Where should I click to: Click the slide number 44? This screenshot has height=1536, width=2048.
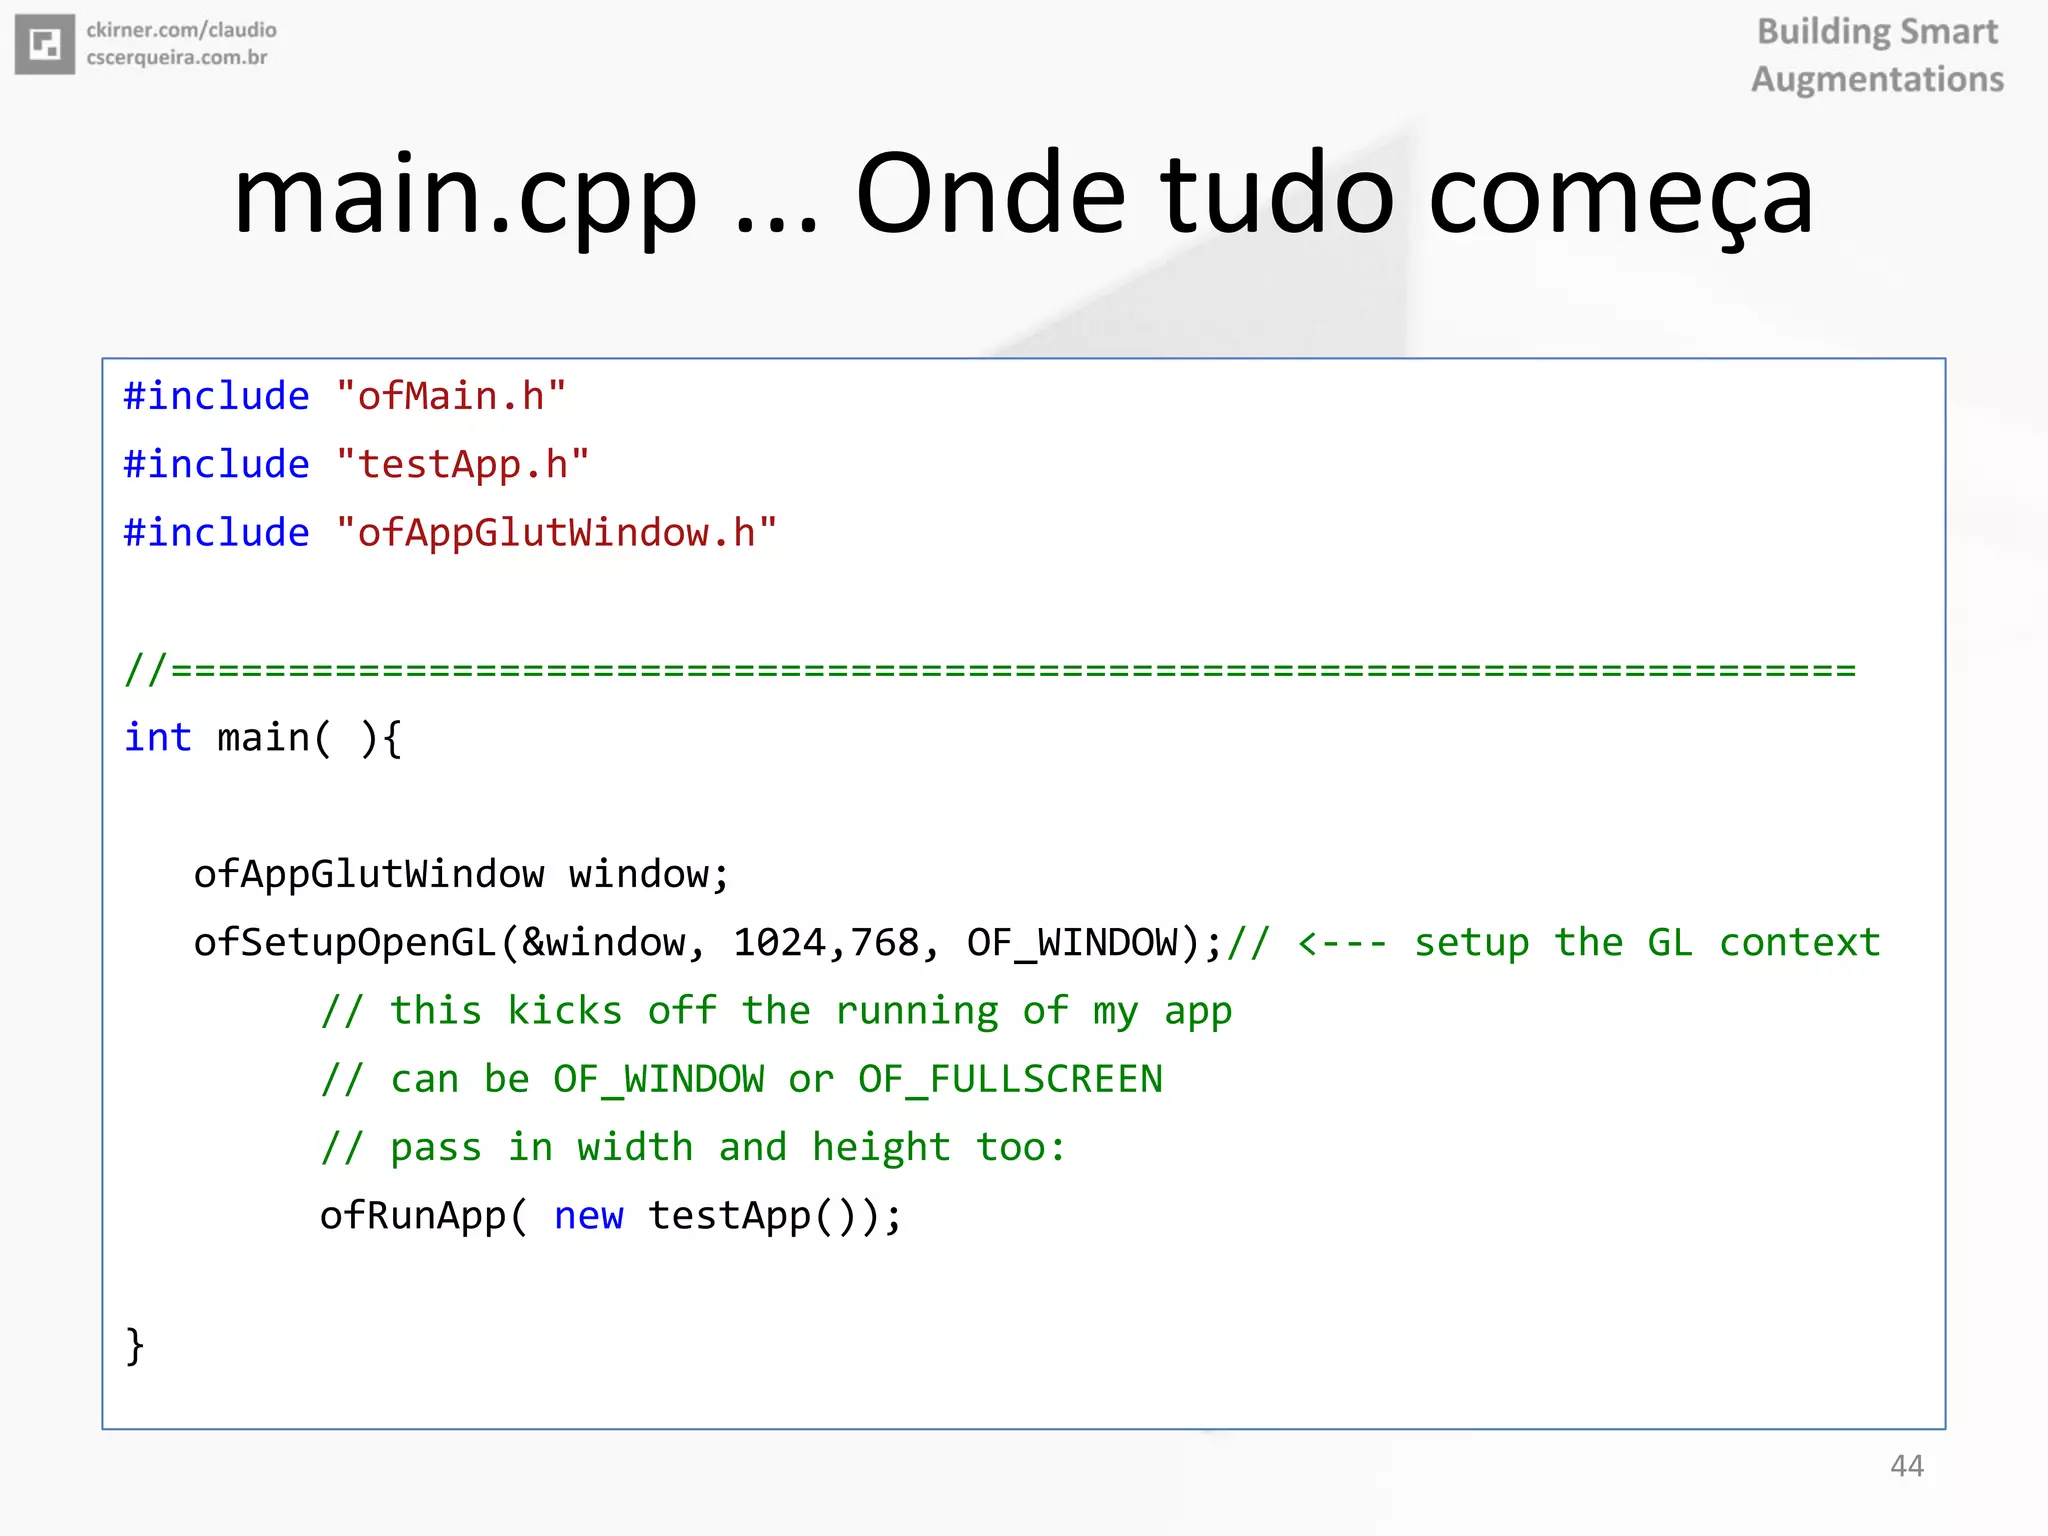(x=1907, y=1466)
